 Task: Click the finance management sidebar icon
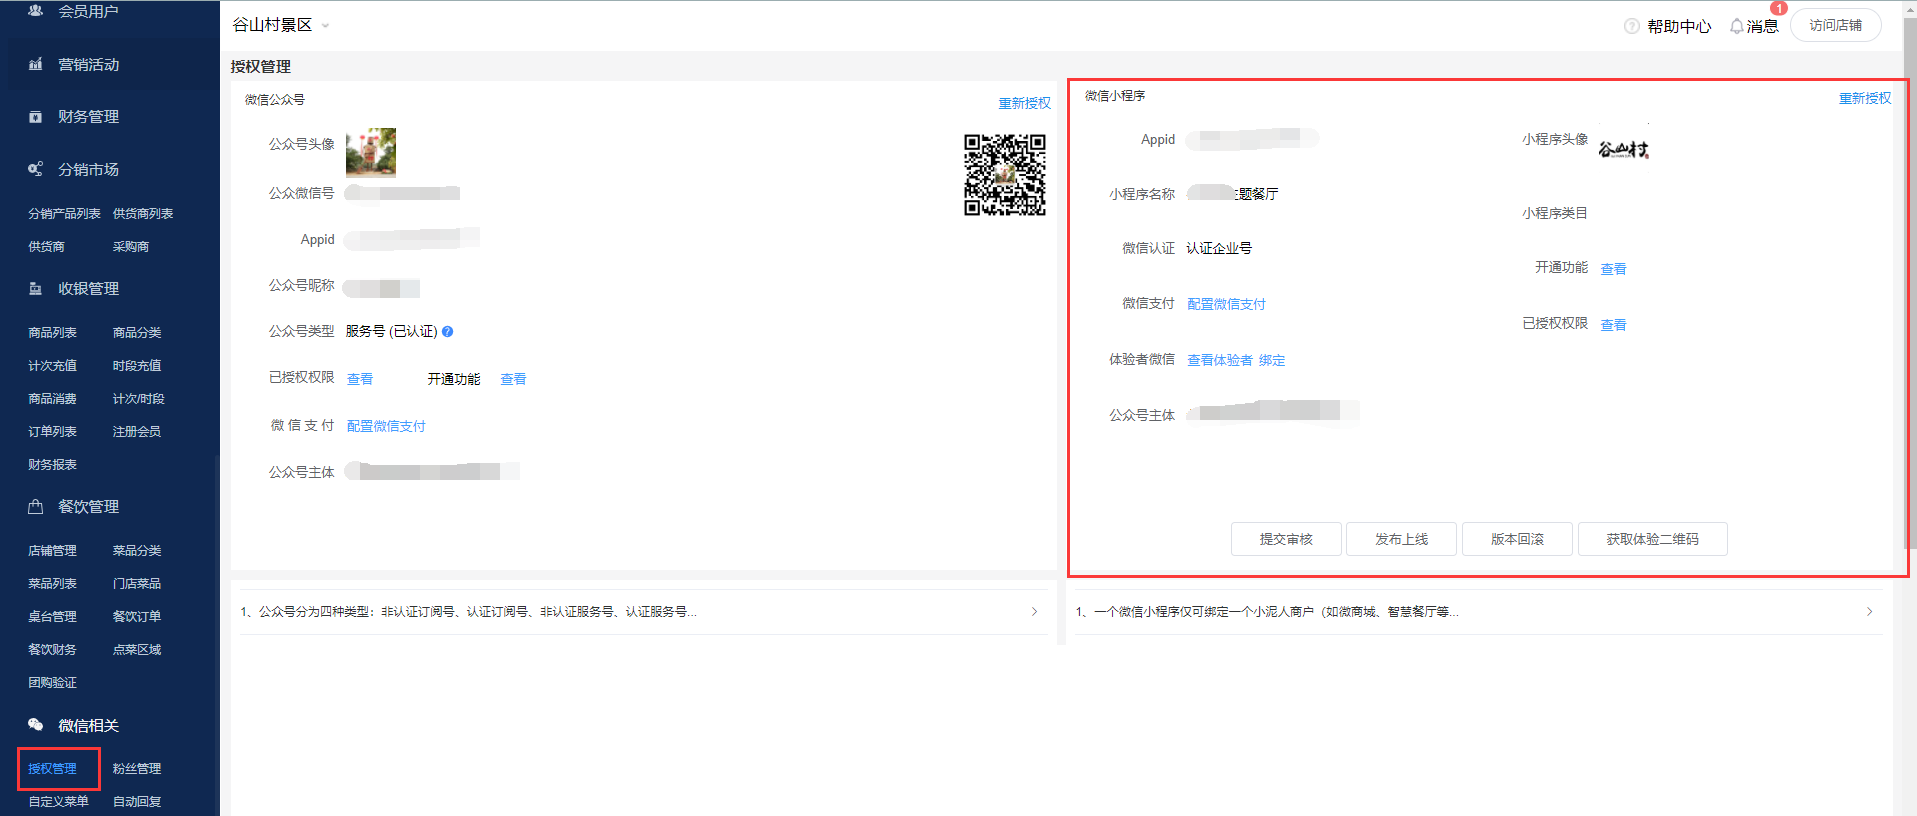[36, 117]
